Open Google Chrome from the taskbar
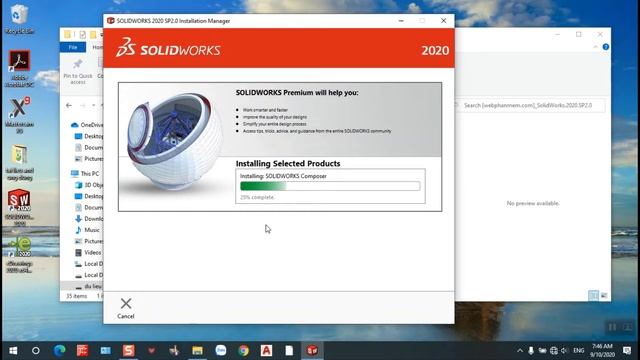The width and height of the screenshot is (640, 360). [244, 351]
